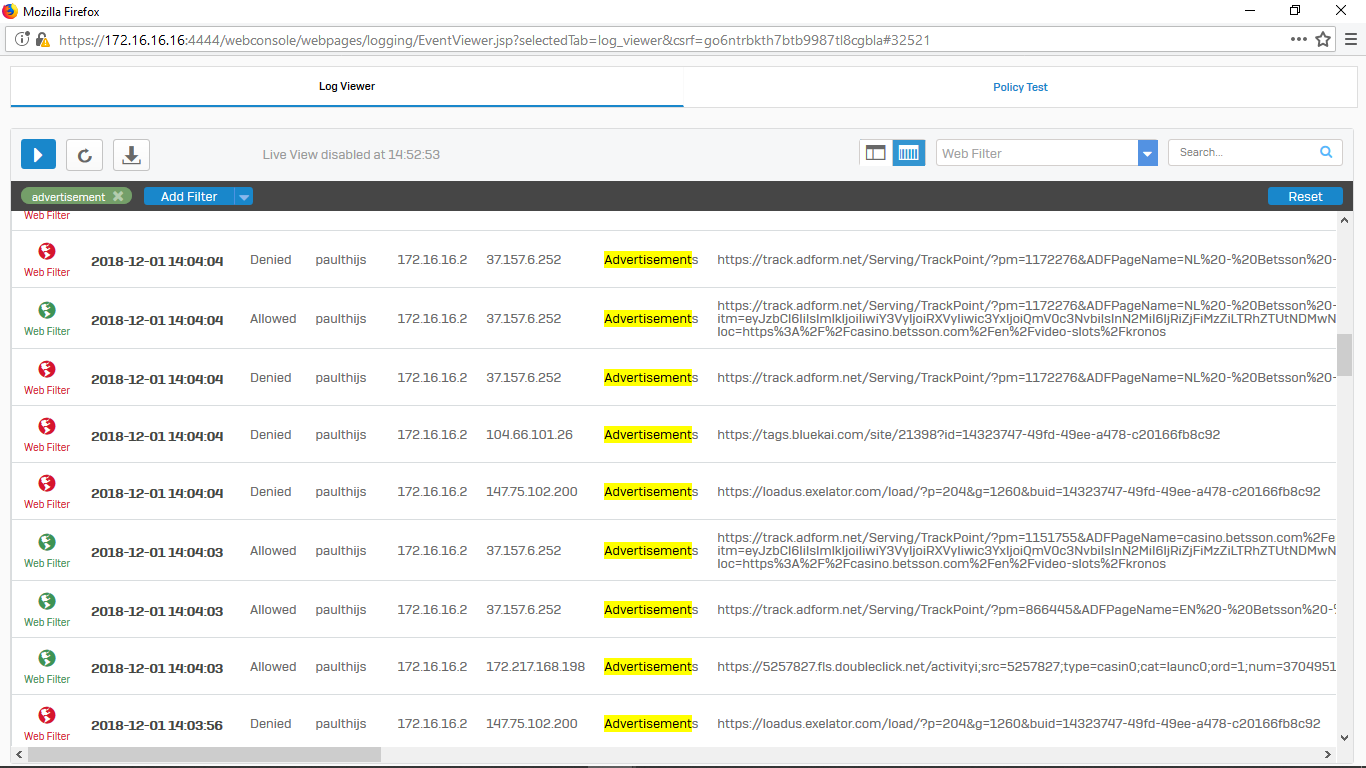This screenshot has width=1366, height=768.
Task: Select the Log Viewer tab
Action: 347,86
